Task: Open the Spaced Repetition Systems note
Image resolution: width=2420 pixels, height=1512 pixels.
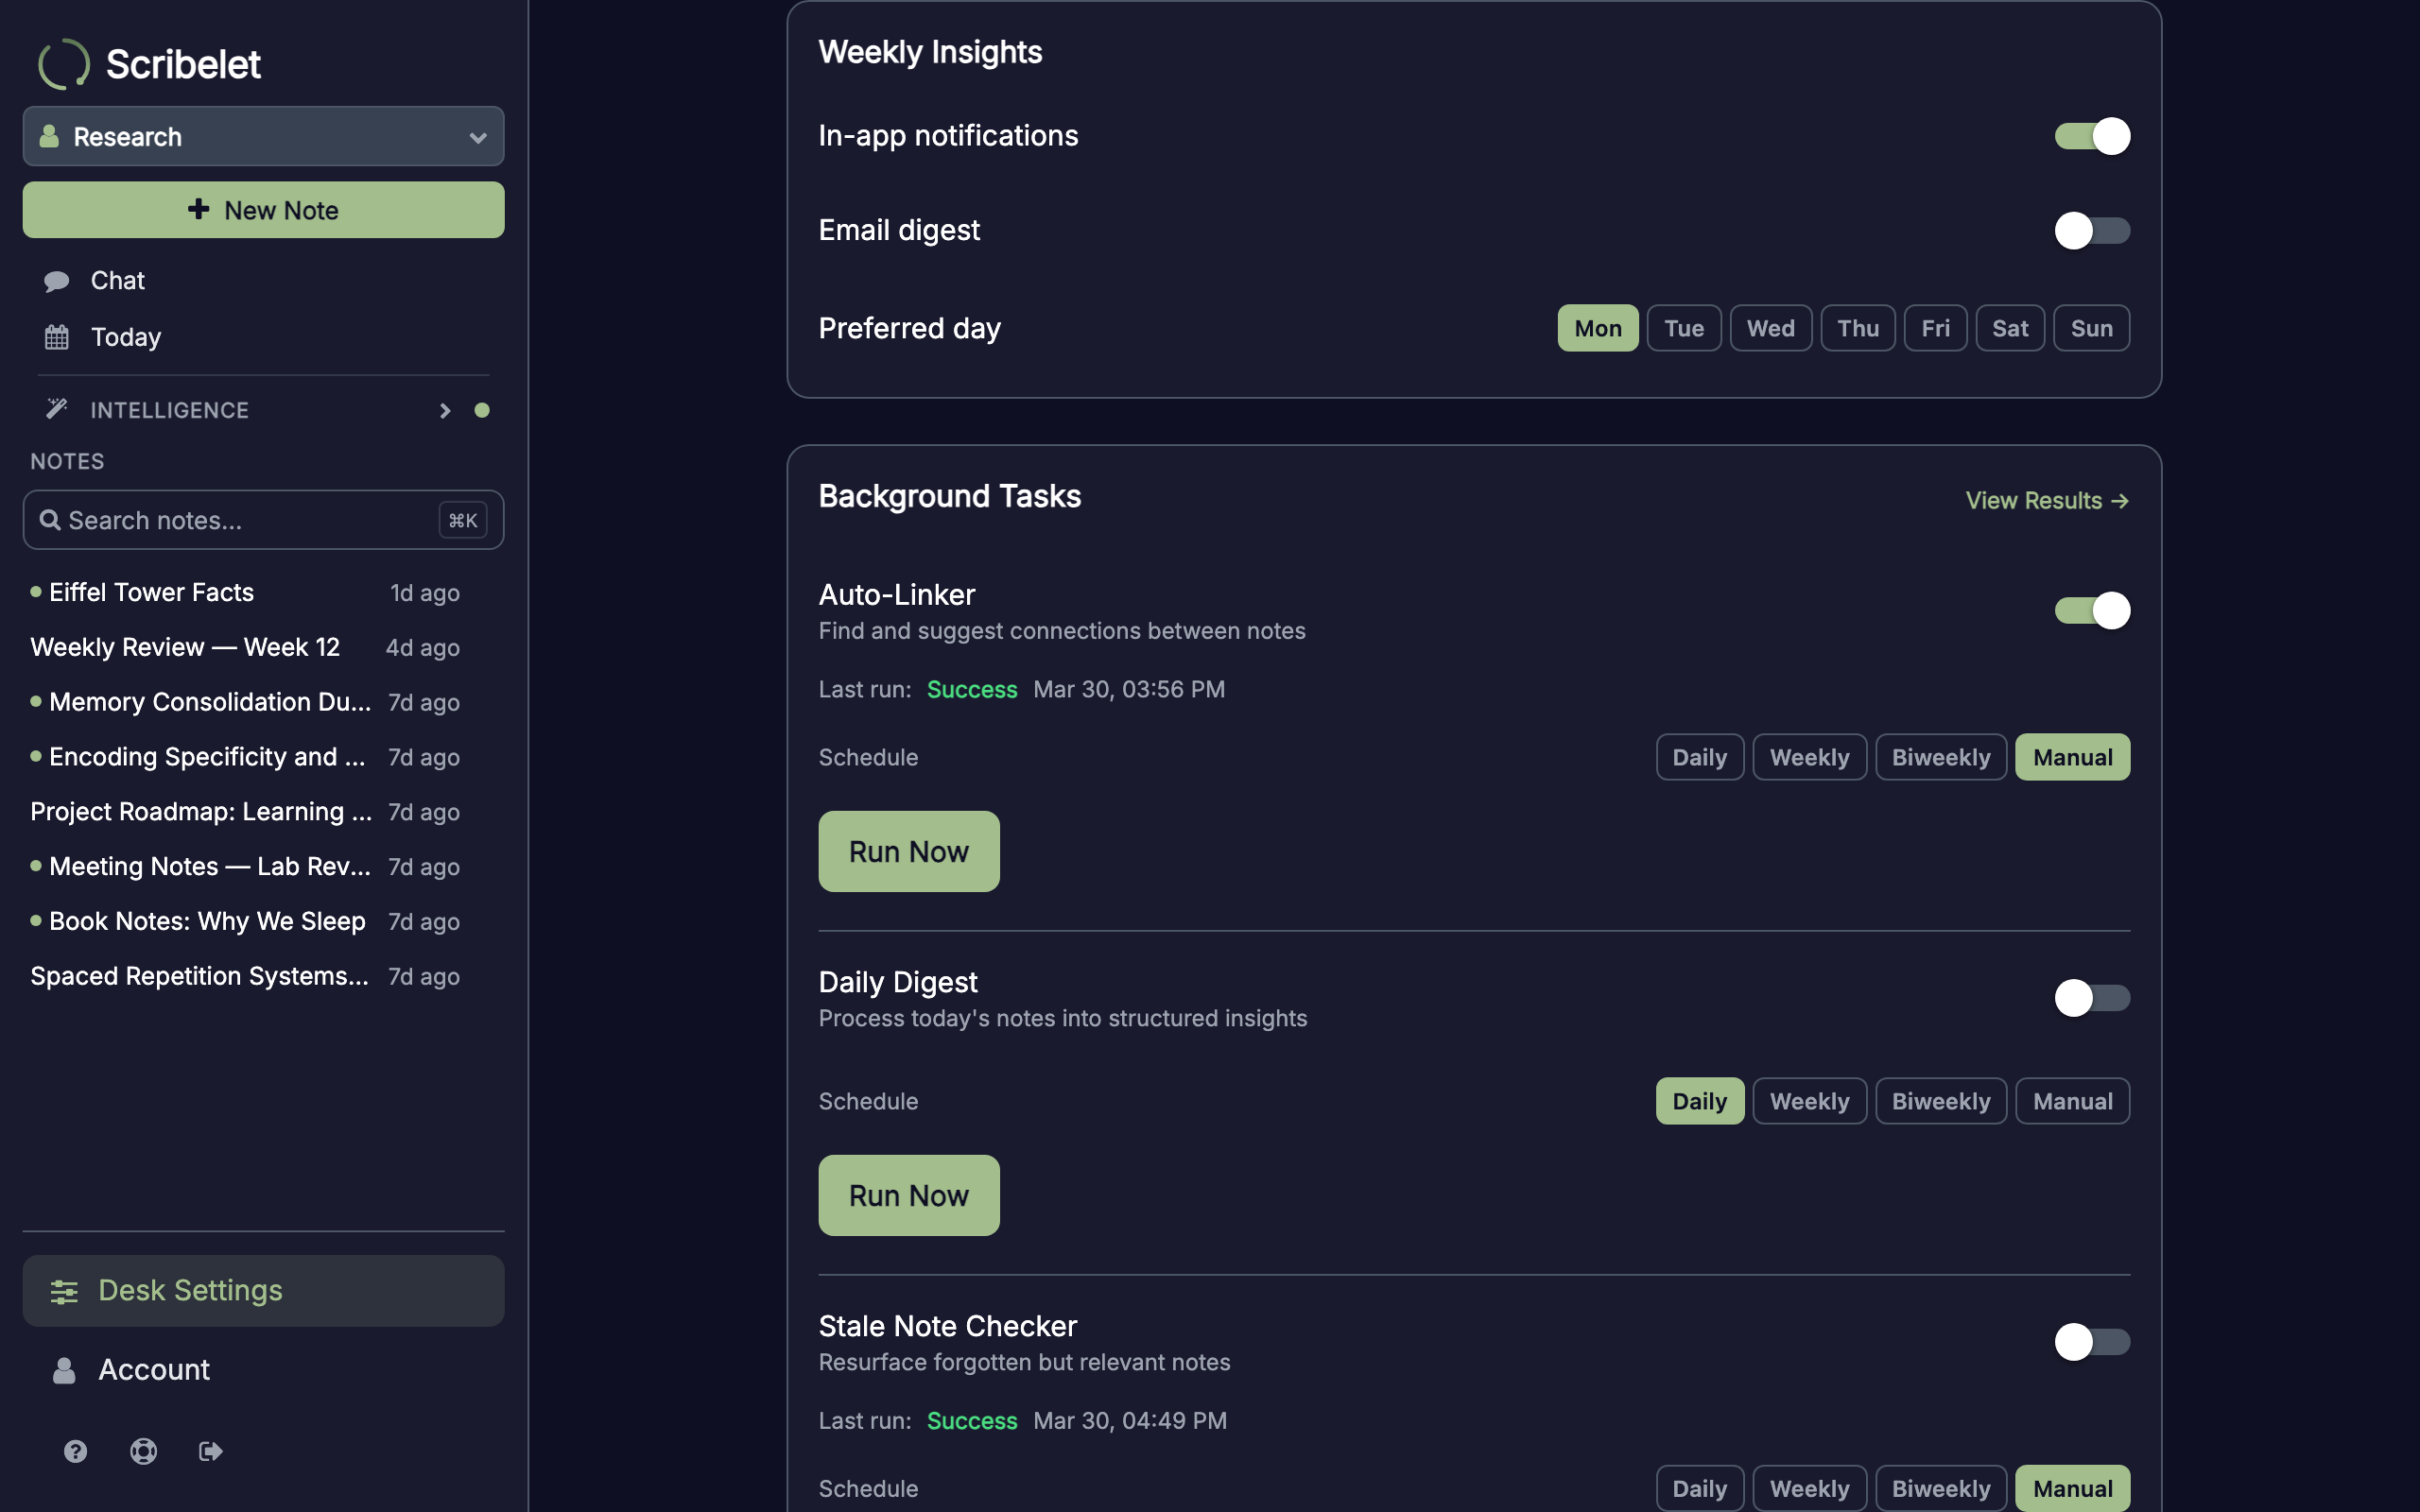Action: pyautogui.click(x=245, y=977)
